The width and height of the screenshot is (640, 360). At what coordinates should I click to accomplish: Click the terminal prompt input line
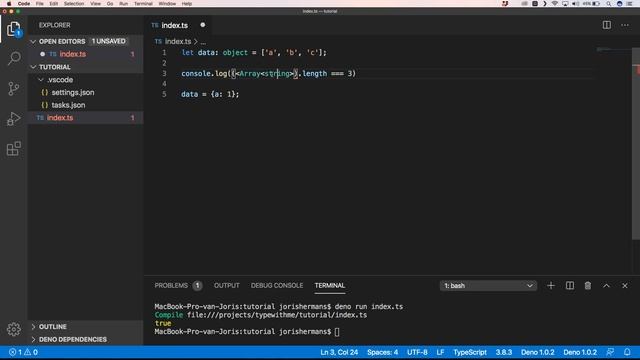click(x=247, y=332)
